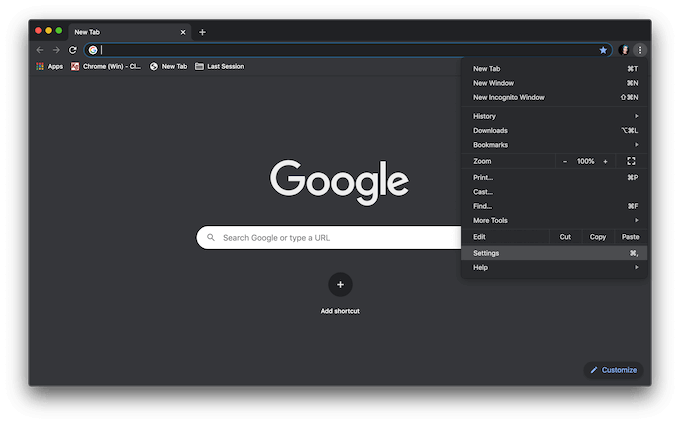This screenshot has width=680, height=424.
Task: Bookmark this page with the star icon
Action: point(603,50)
